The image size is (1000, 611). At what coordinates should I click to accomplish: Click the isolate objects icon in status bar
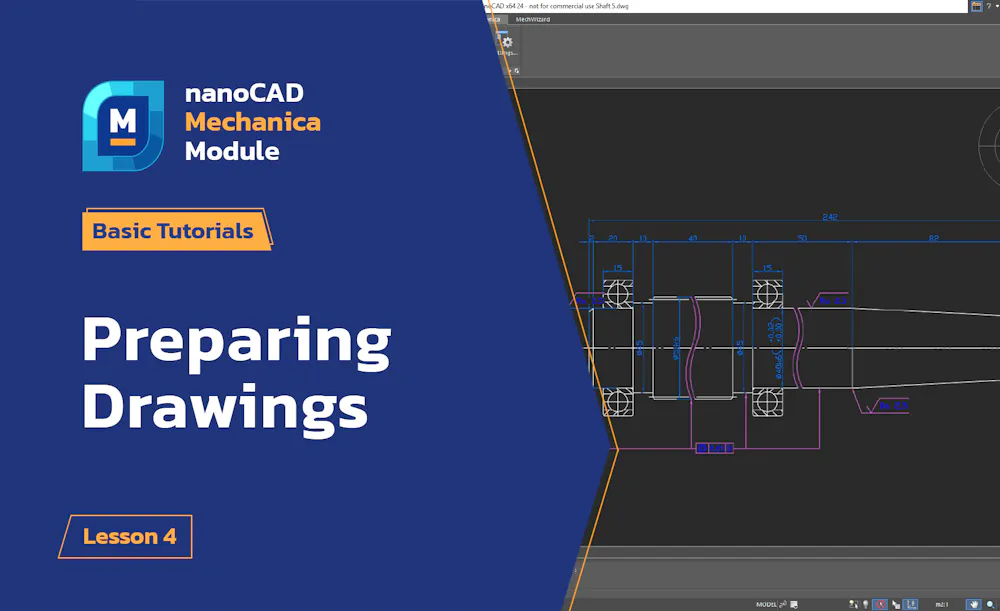click(x=853, y=604)
